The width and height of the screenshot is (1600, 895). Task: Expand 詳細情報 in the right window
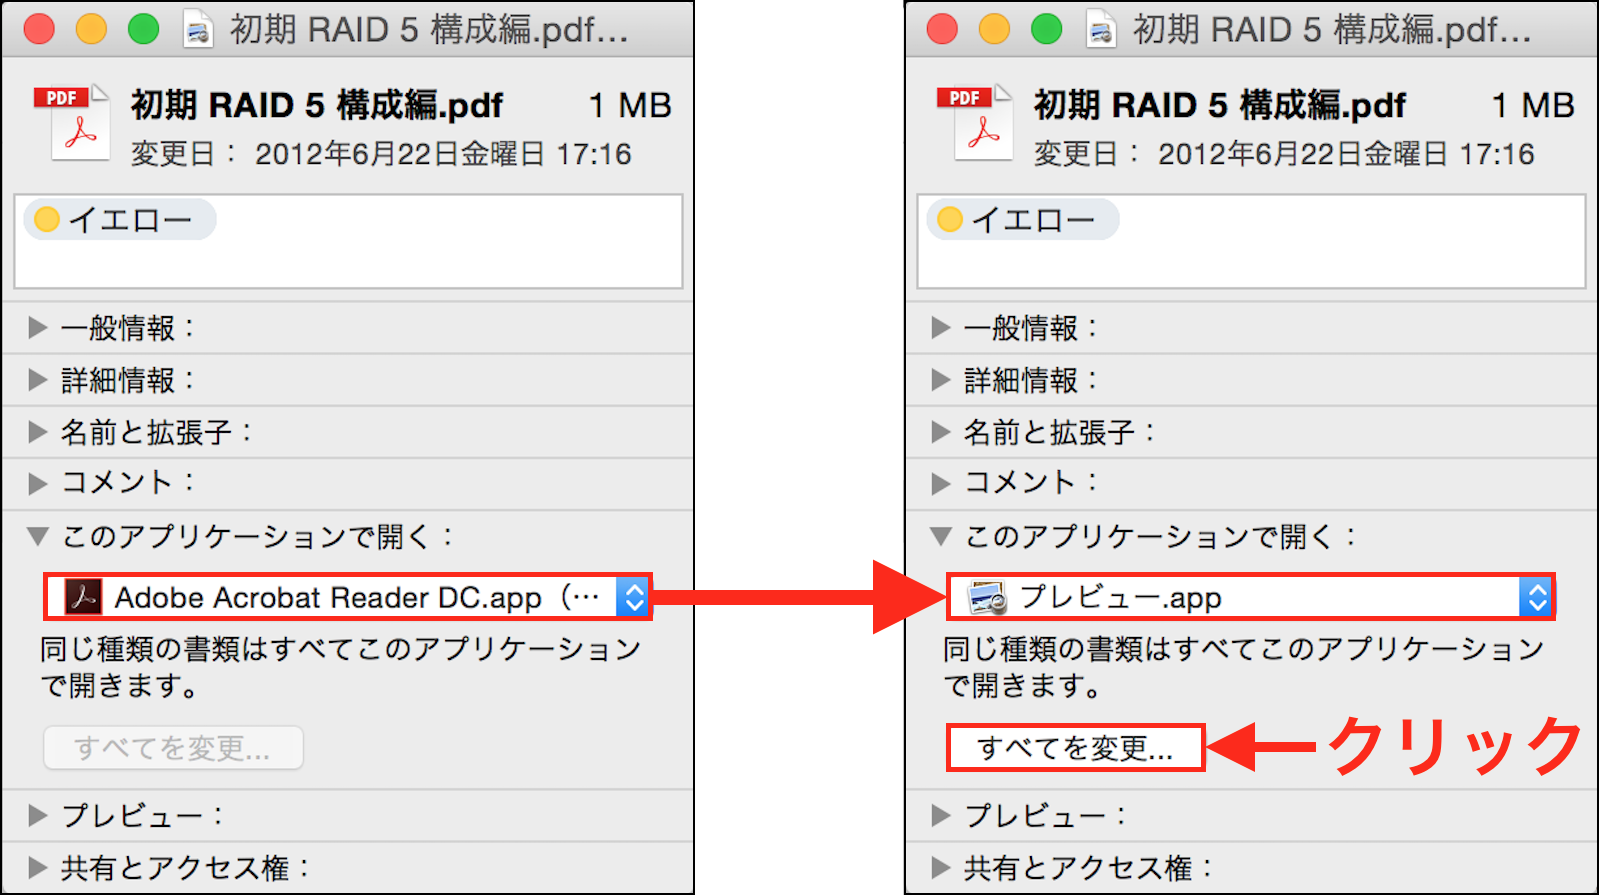941,380
